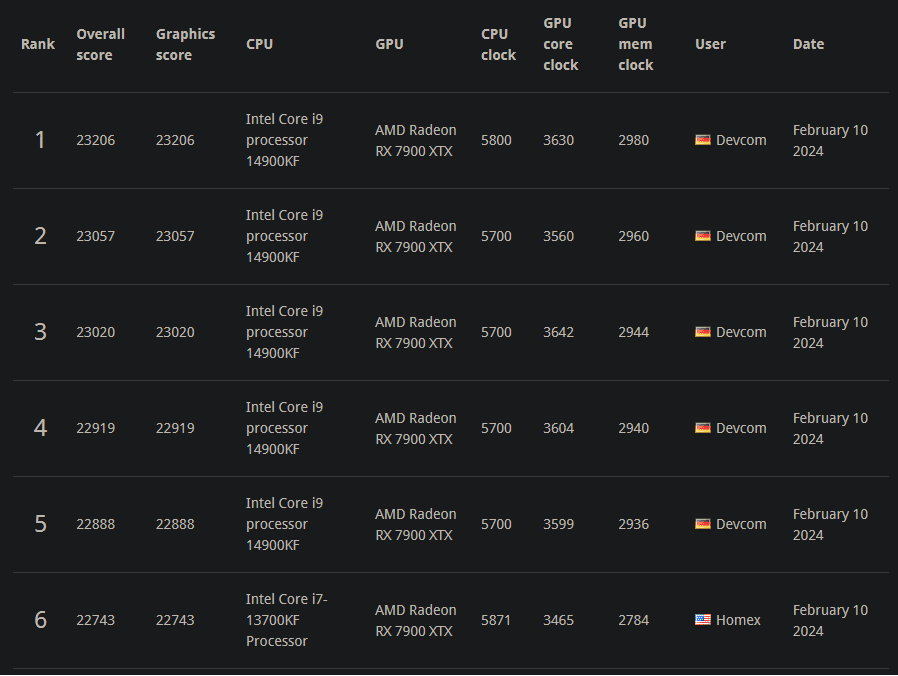898x676 pixels.
Task: Click German flag icon in rank 3 row
Action: tap(703, 332)
